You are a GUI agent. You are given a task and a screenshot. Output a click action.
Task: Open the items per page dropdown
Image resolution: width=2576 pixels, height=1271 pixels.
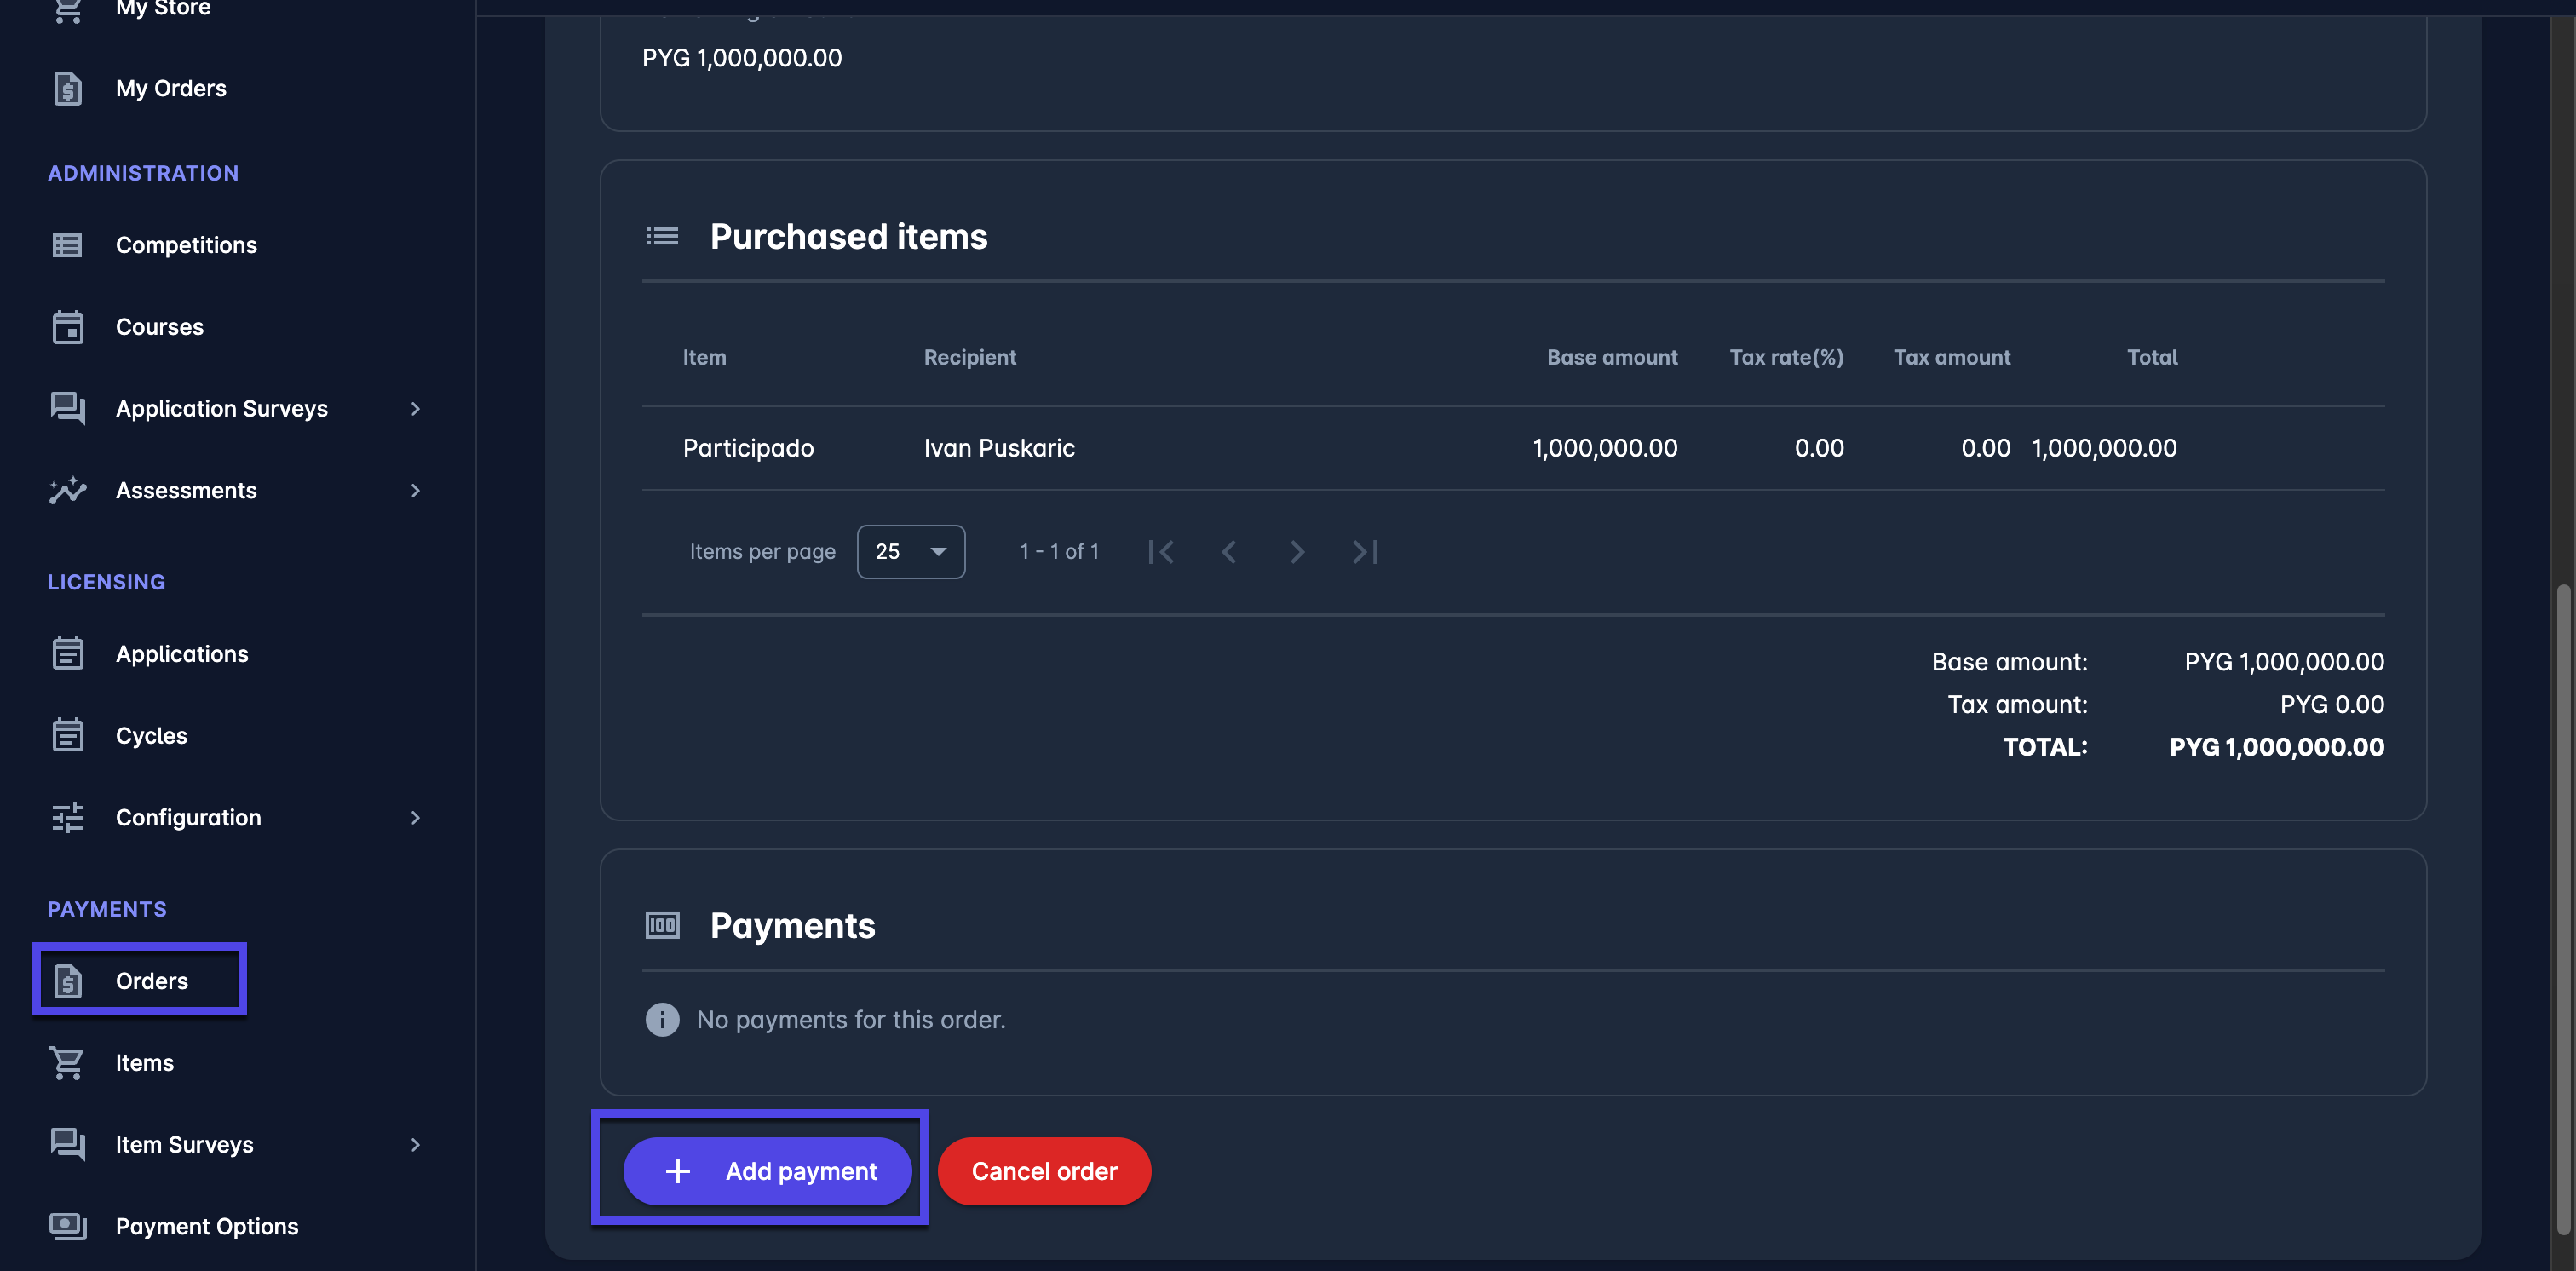[x=910, y=552]
